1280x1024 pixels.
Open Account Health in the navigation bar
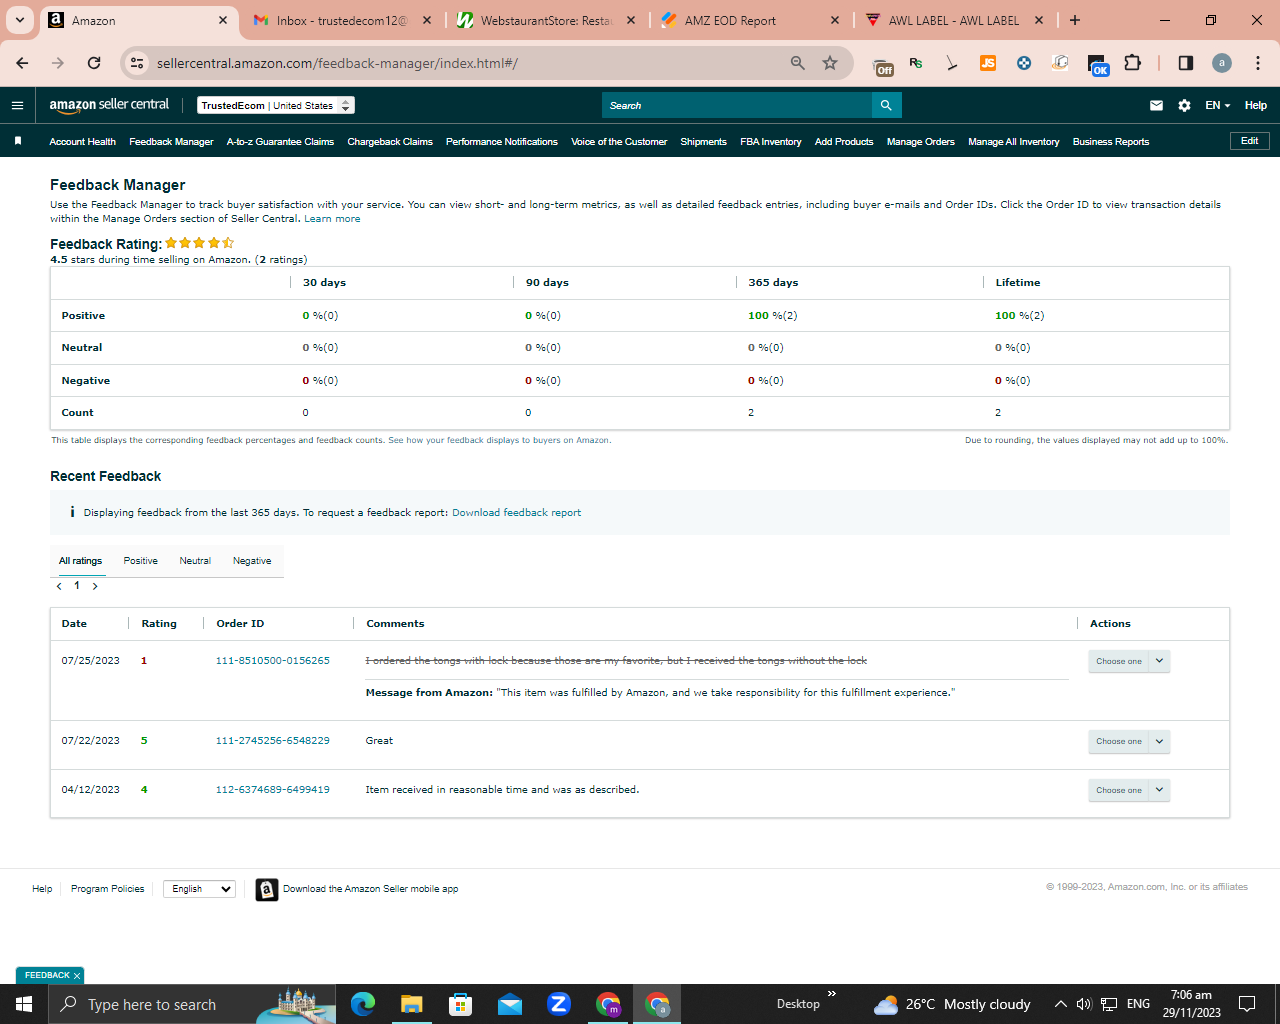coord(83,142)
